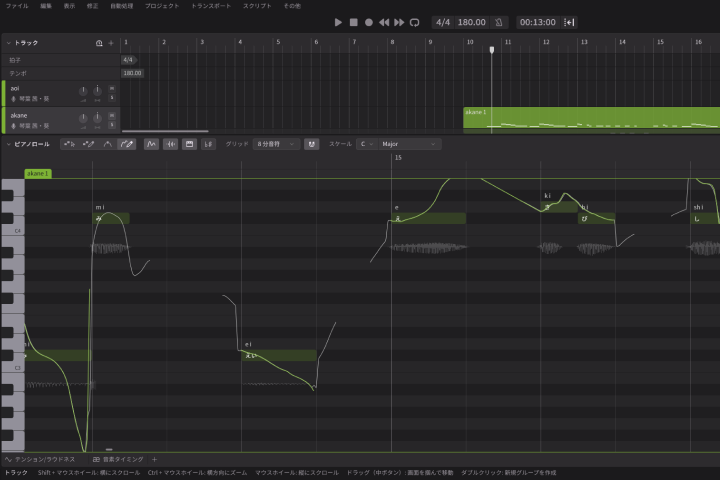
Task: Add a parameter panel with plus icon
Action: tap(154, 459)
